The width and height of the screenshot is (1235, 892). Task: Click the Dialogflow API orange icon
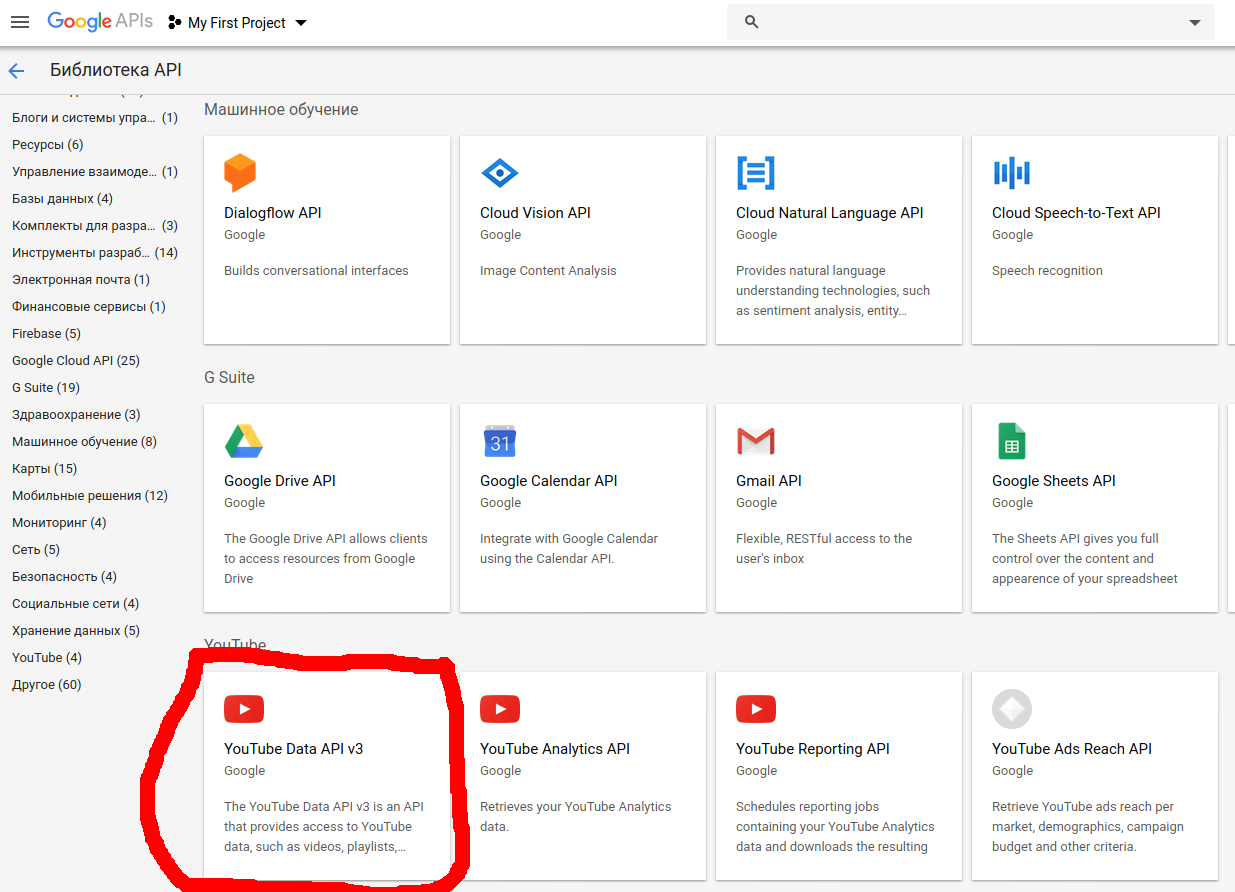coord(240,173)
